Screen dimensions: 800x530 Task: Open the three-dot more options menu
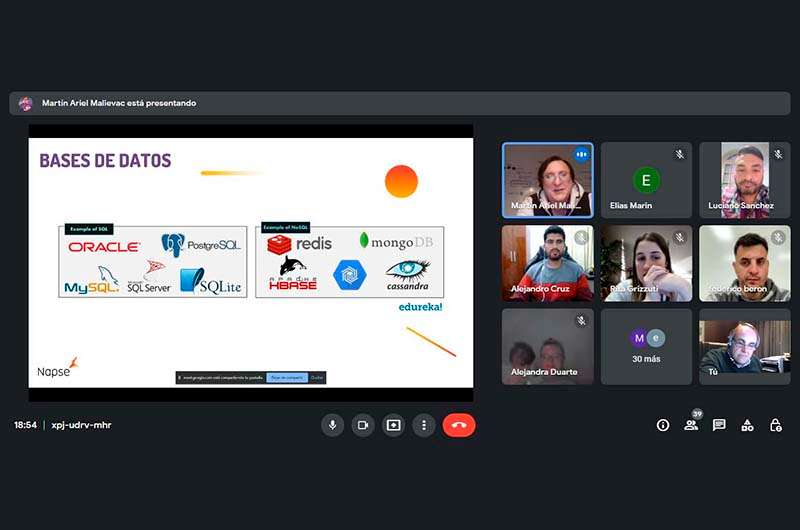(423, 425)
